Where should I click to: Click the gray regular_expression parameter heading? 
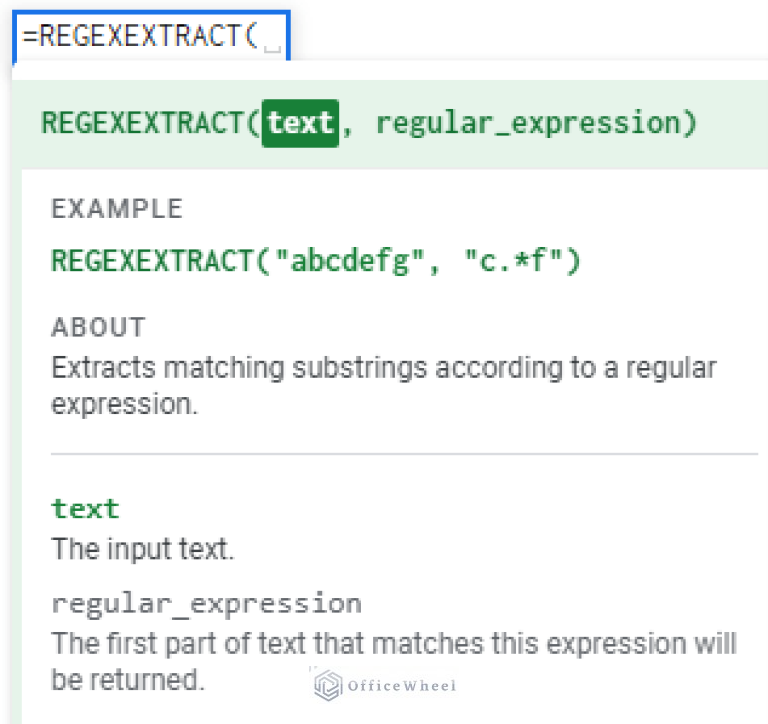(206, 604)
